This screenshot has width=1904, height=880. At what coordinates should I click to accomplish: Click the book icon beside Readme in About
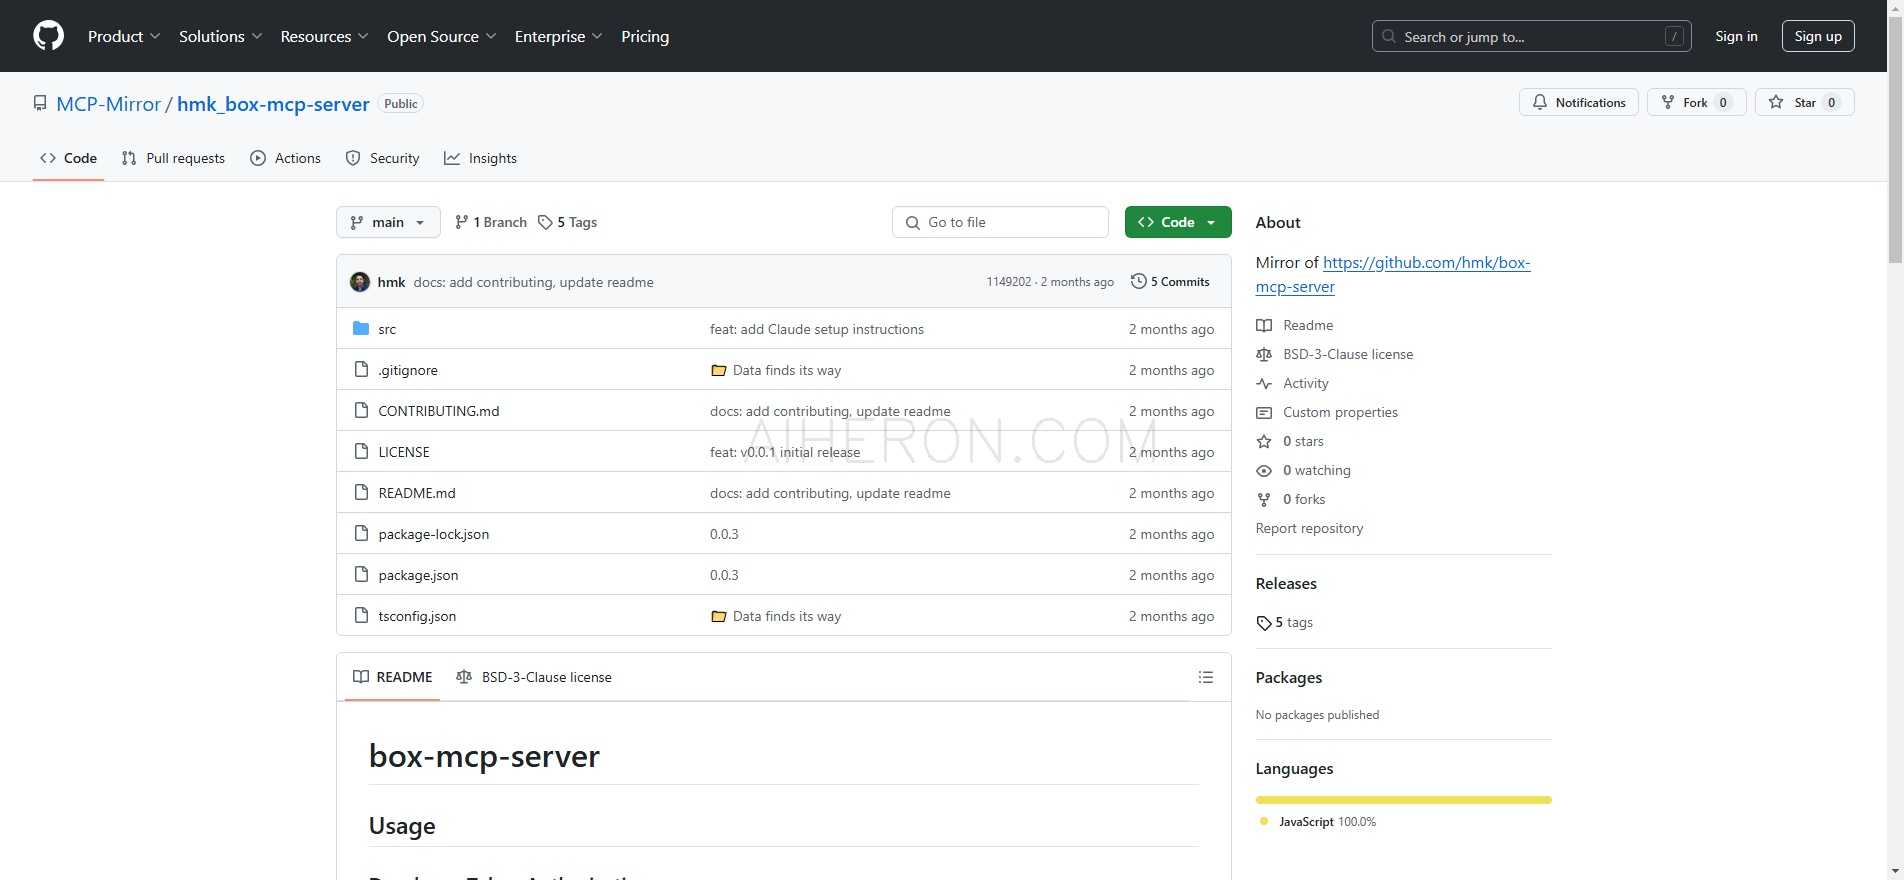(1264, 325)
